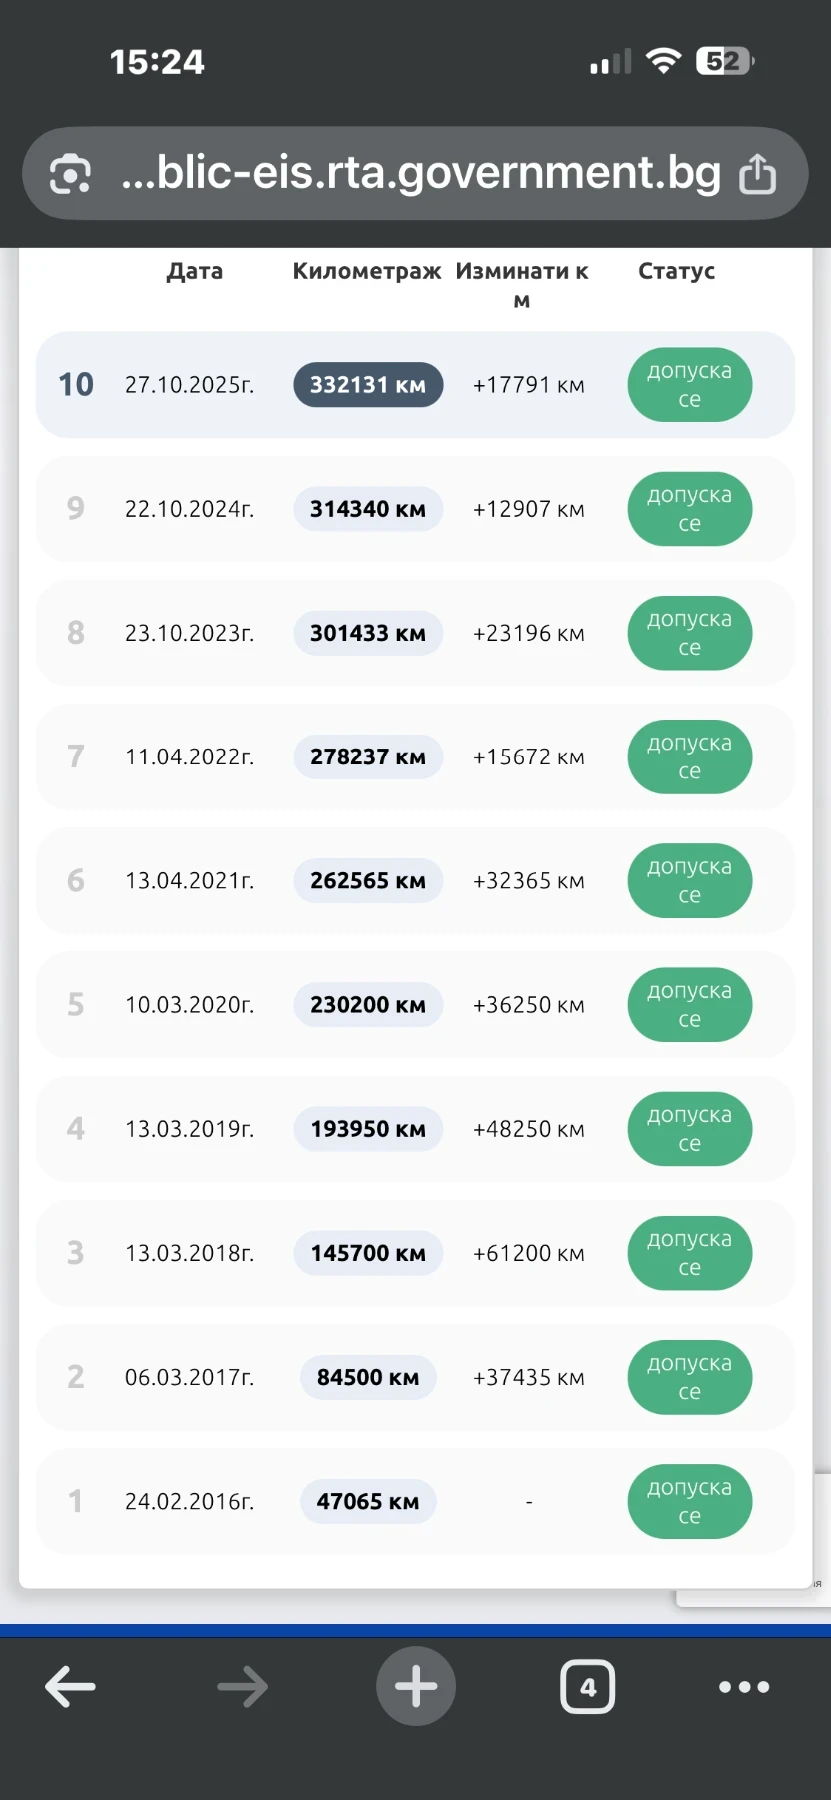
Task: Tap the forward navigation arrow
Action: tap(243, 1686)
